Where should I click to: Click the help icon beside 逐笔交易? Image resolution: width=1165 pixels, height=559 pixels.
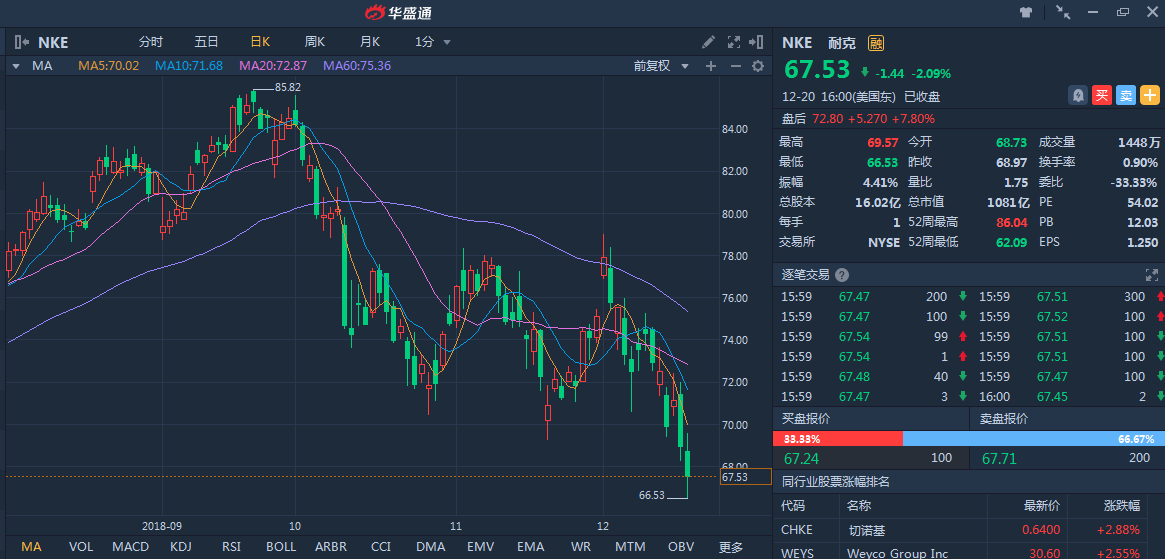click(x=842, y=275)
